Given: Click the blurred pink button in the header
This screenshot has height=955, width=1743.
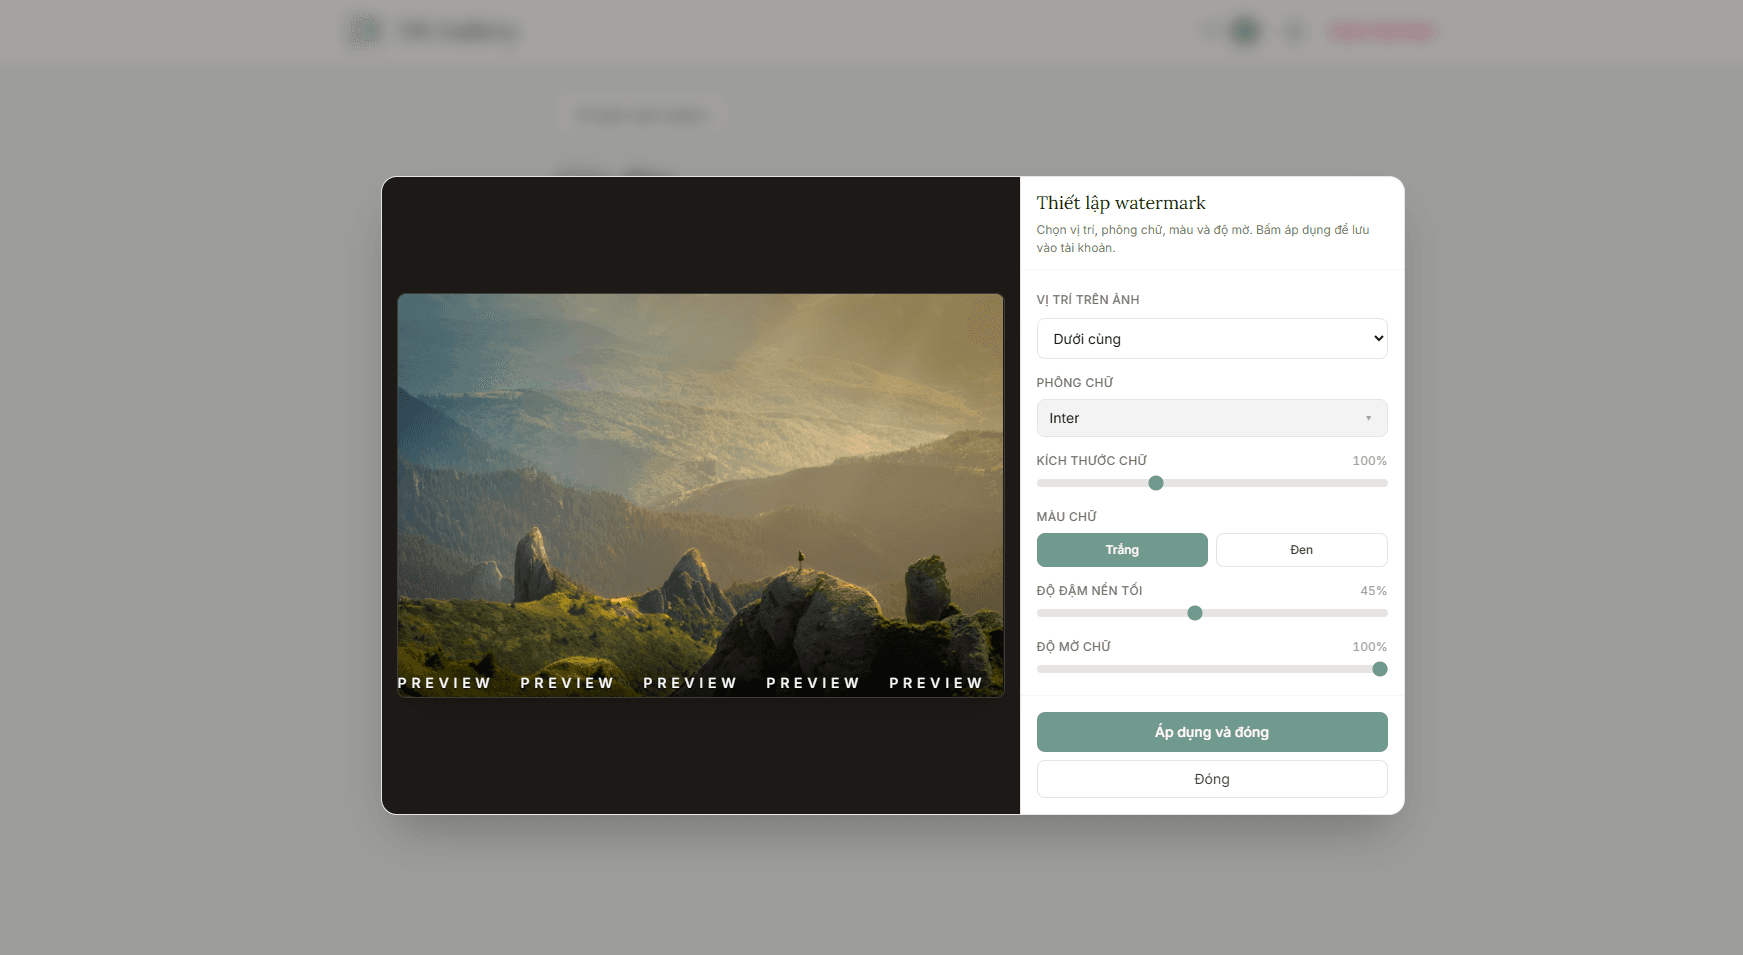Looking at the screenshot, I should click(x=1383, y=32).
